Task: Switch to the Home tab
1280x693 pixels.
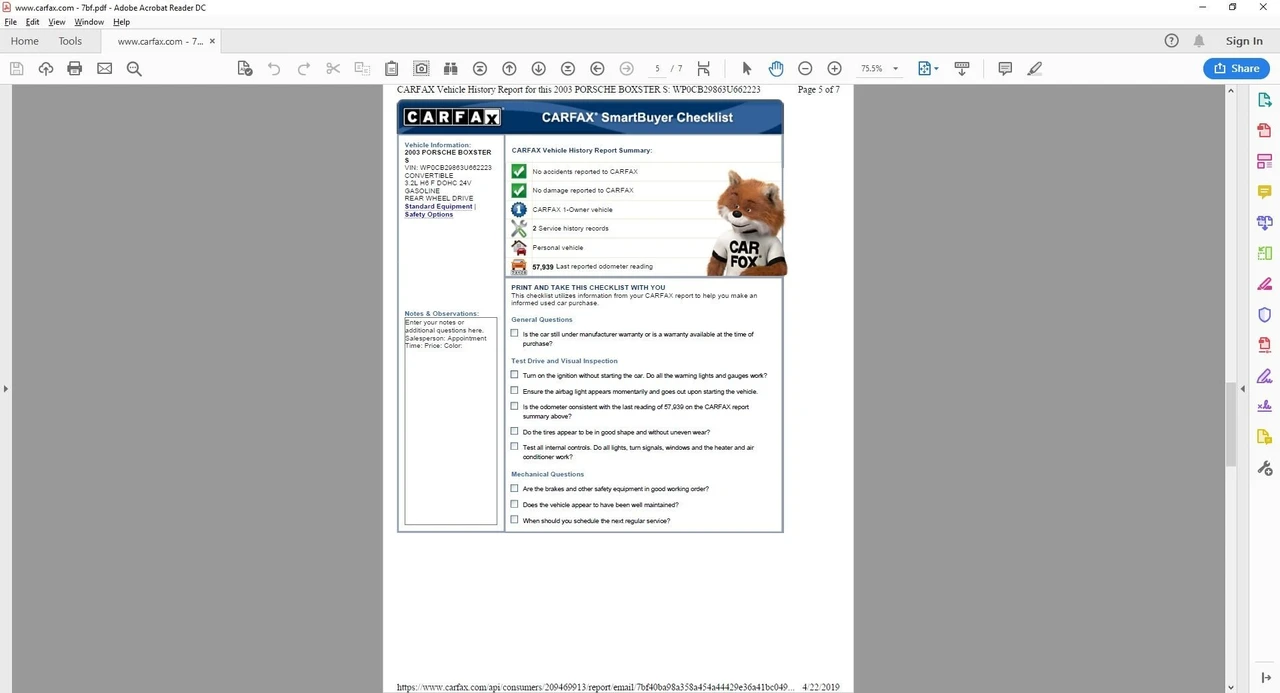Action: 24,41
